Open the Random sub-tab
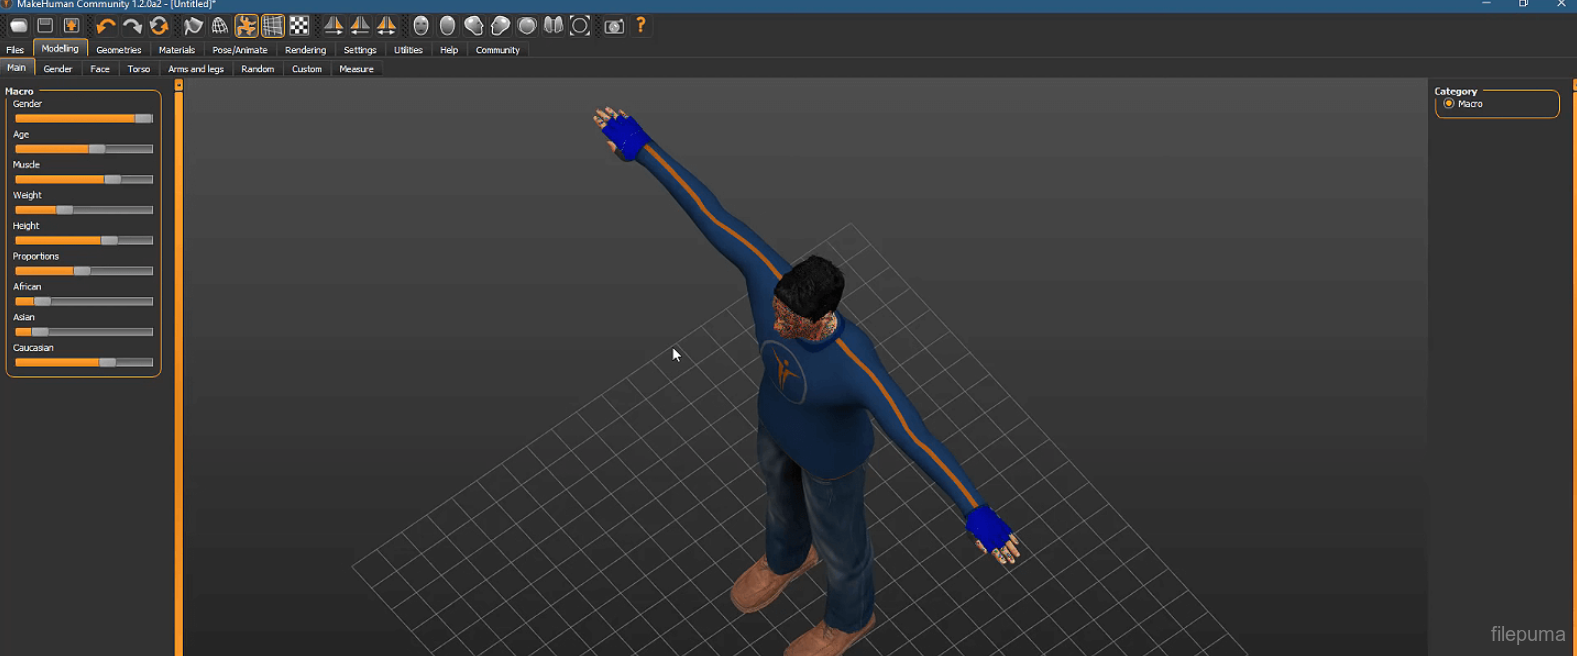The image size is (1577, 656). click(257, 69)
